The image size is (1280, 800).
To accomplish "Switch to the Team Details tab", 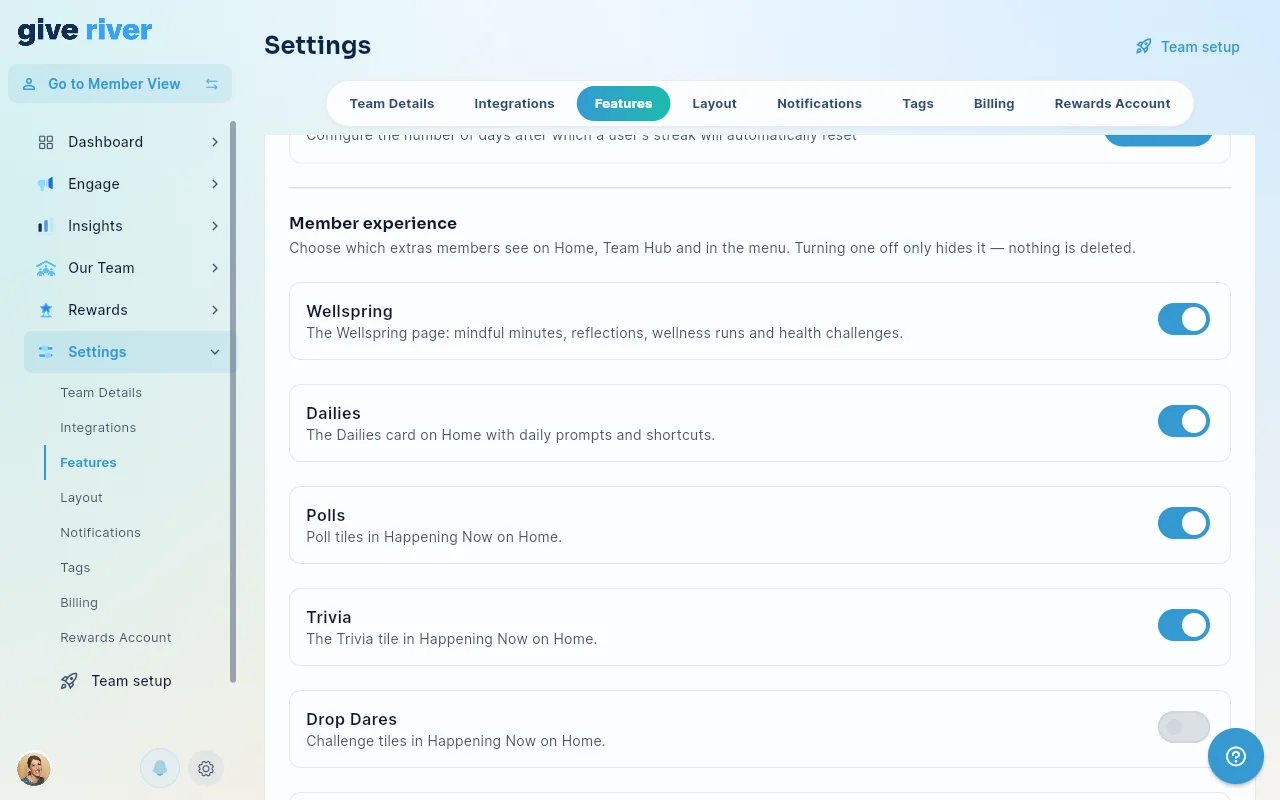I will [x=392, y=103].
